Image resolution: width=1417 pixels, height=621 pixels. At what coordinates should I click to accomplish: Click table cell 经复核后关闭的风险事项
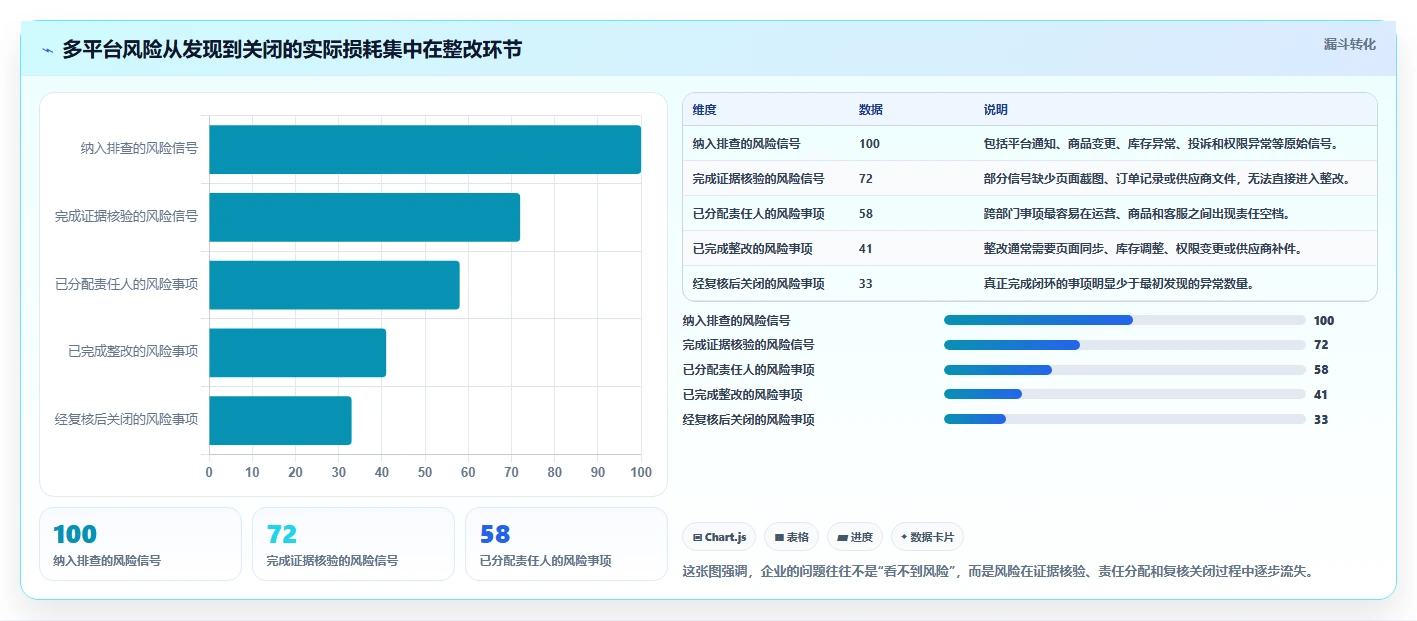(x=758, y=284)
